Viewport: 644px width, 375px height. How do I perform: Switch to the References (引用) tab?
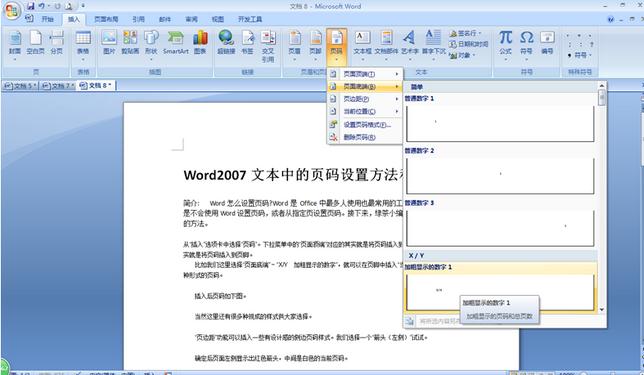click(x=138, y=19)
